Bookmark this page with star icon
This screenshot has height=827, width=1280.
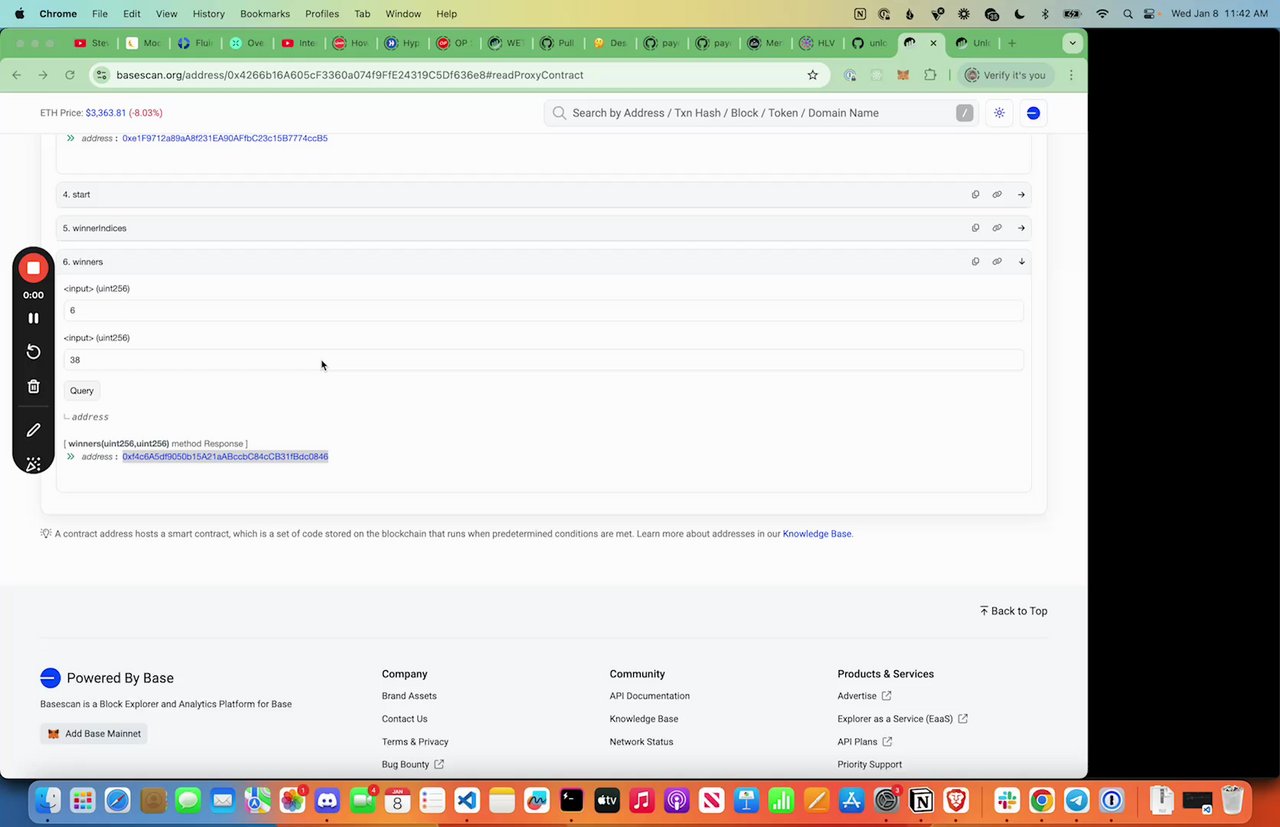[813, 75]
